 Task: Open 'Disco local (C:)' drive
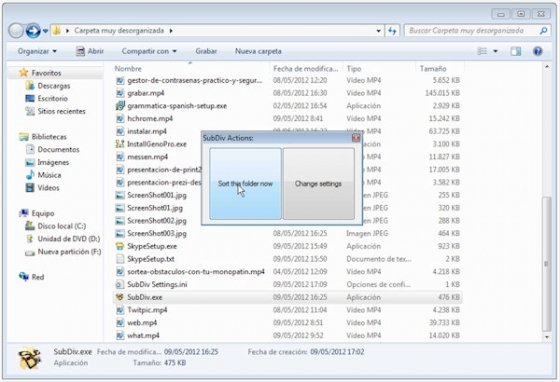click(61, 226)
